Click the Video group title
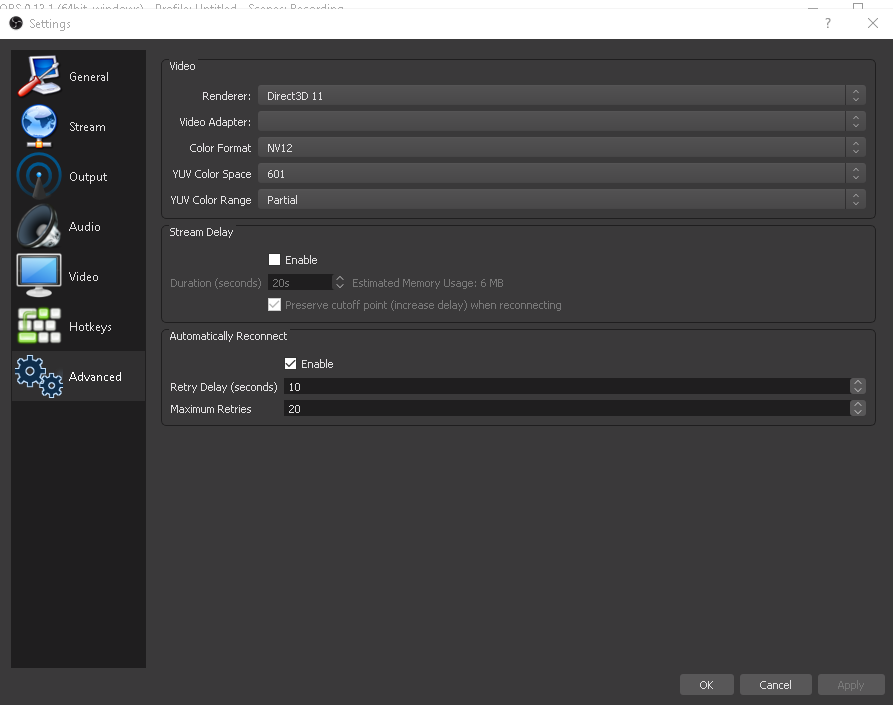This screenshot has height=705, width=893. pos(182,66)
